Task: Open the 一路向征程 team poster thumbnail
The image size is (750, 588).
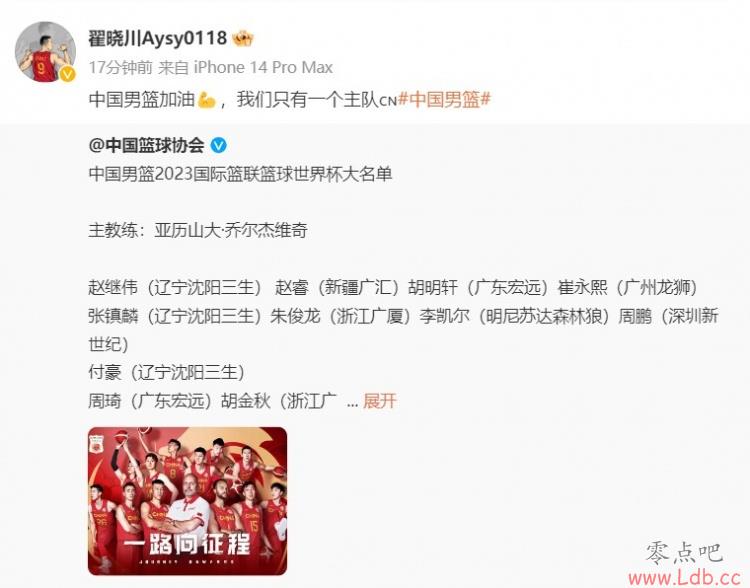Action: click(188, 501)
